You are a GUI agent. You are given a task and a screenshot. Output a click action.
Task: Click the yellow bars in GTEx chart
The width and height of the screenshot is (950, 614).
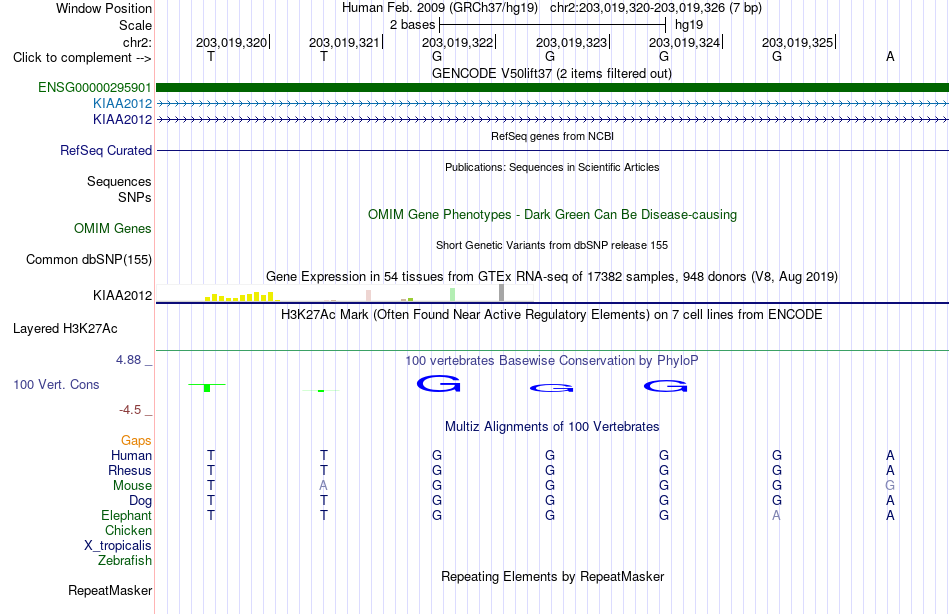coord(241,297)
